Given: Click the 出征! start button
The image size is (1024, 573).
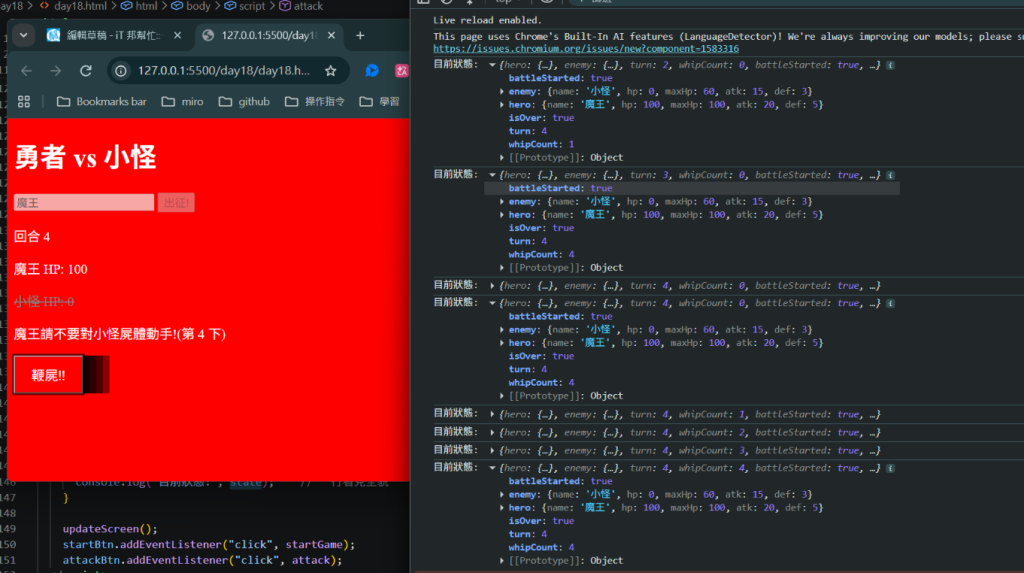Looking at the screenshot, I should click(176, 203).
